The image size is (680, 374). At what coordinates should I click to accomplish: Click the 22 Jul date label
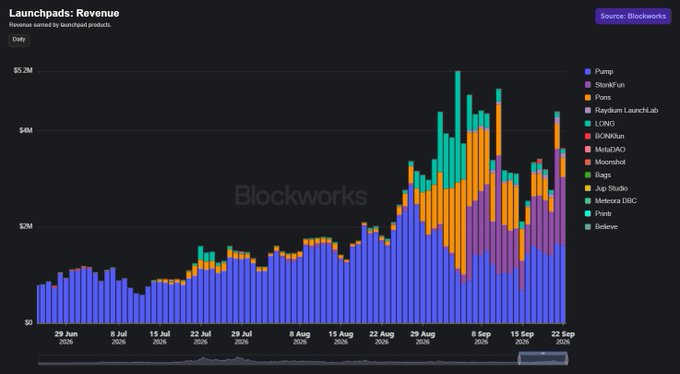[x=201, y=335]
